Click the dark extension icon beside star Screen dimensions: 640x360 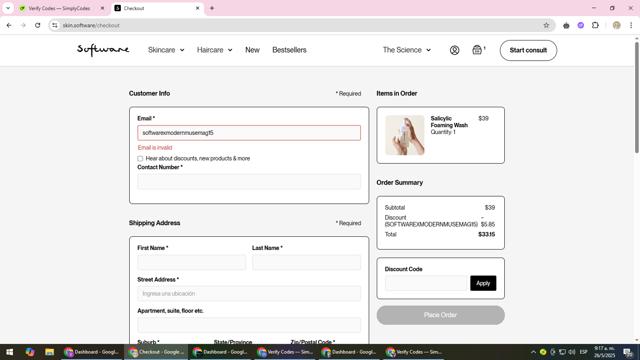coord(566,25)
